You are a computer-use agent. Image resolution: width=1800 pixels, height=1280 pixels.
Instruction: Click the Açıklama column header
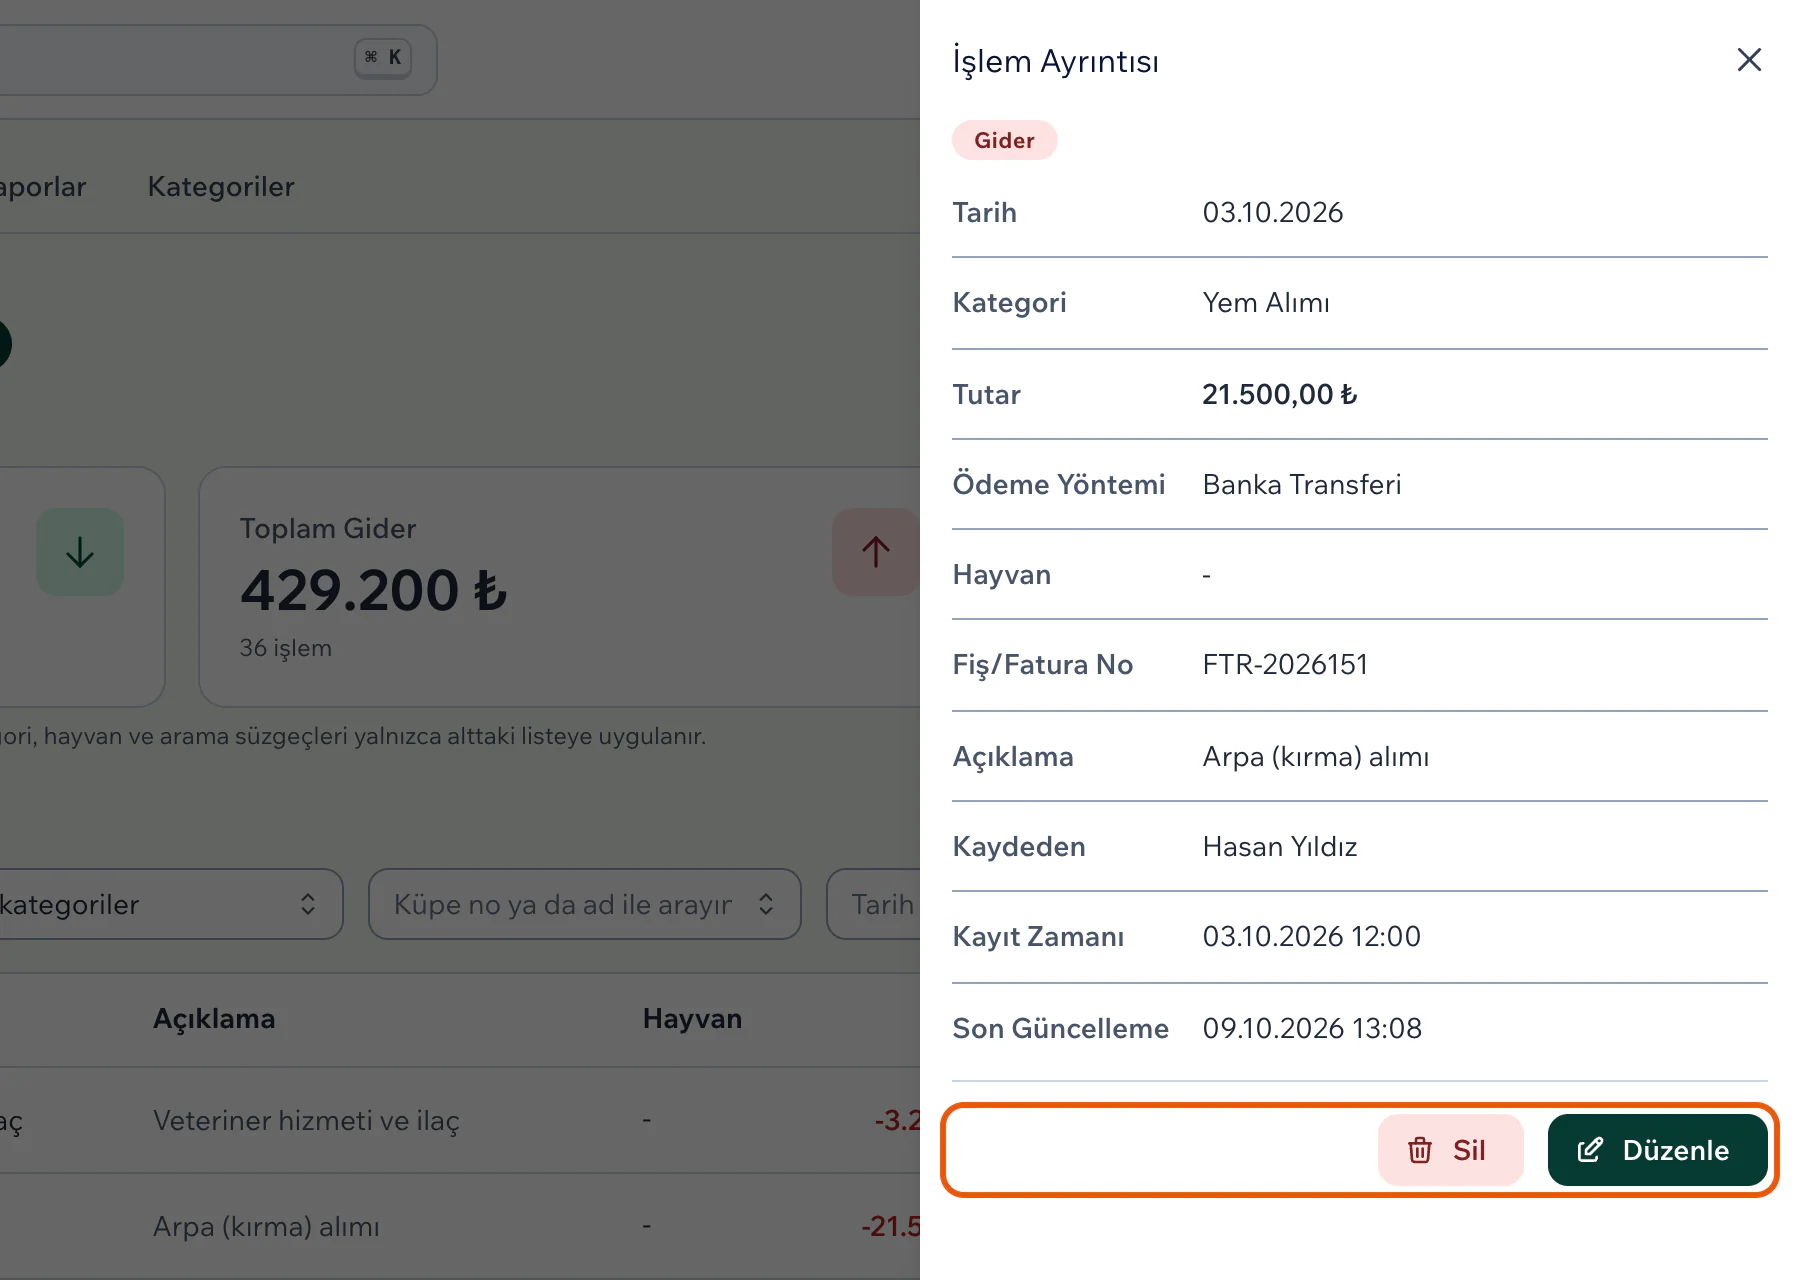[x=214, y=1019]
